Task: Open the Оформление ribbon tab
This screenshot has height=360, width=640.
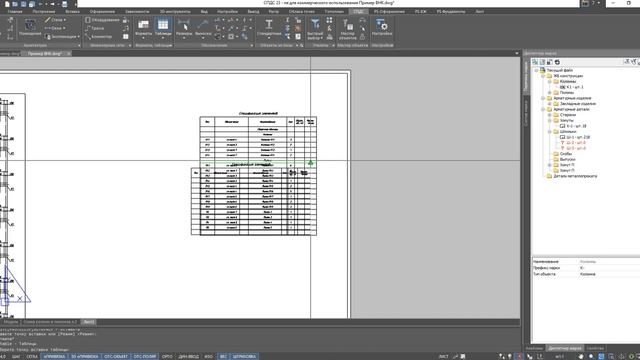Action: pyautogui.click(x=102, y=11)
